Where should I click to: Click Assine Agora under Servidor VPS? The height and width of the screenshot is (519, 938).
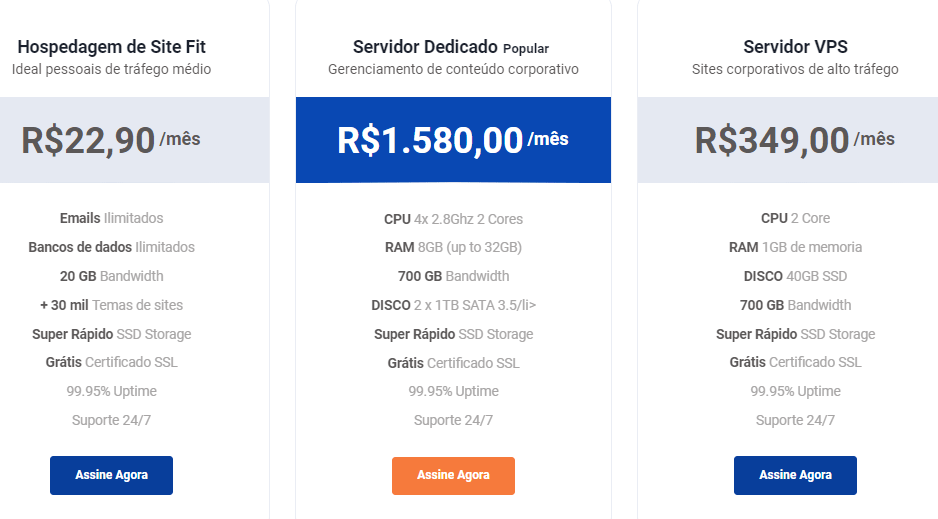pyautogui.click(x=795, y=475)
